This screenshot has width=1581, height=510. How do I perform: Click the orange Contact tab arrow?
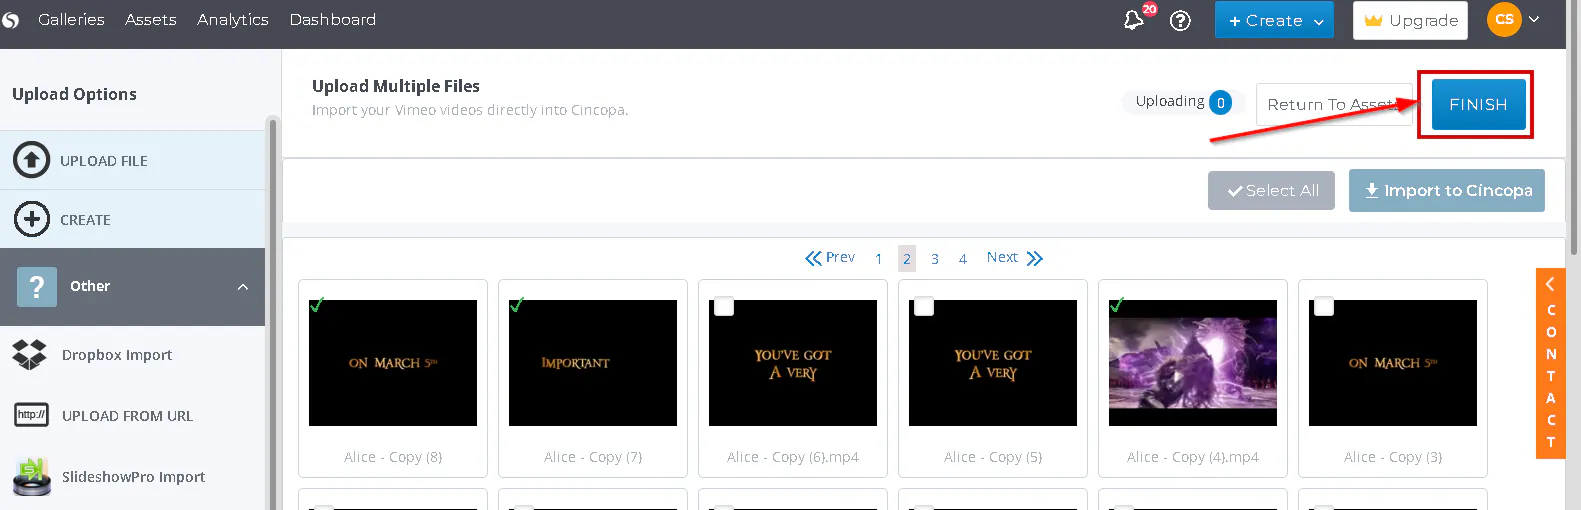[1550, 284]
